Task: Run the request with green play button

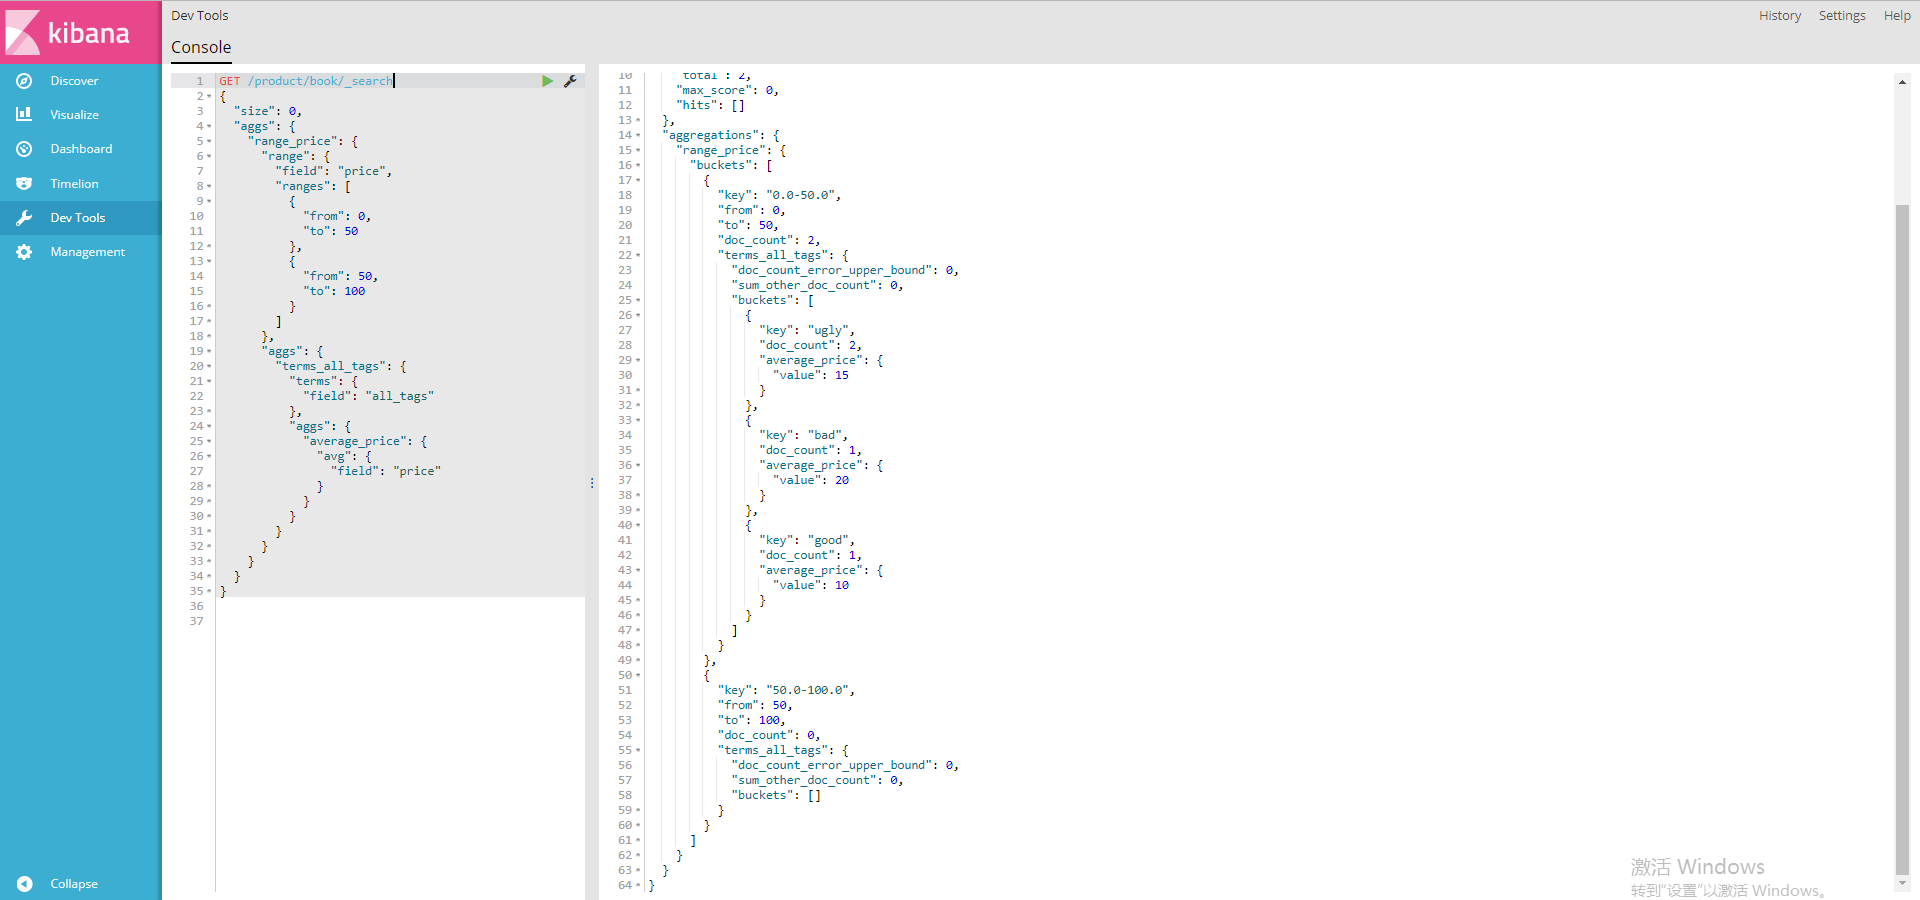Action: pos(547,81)
